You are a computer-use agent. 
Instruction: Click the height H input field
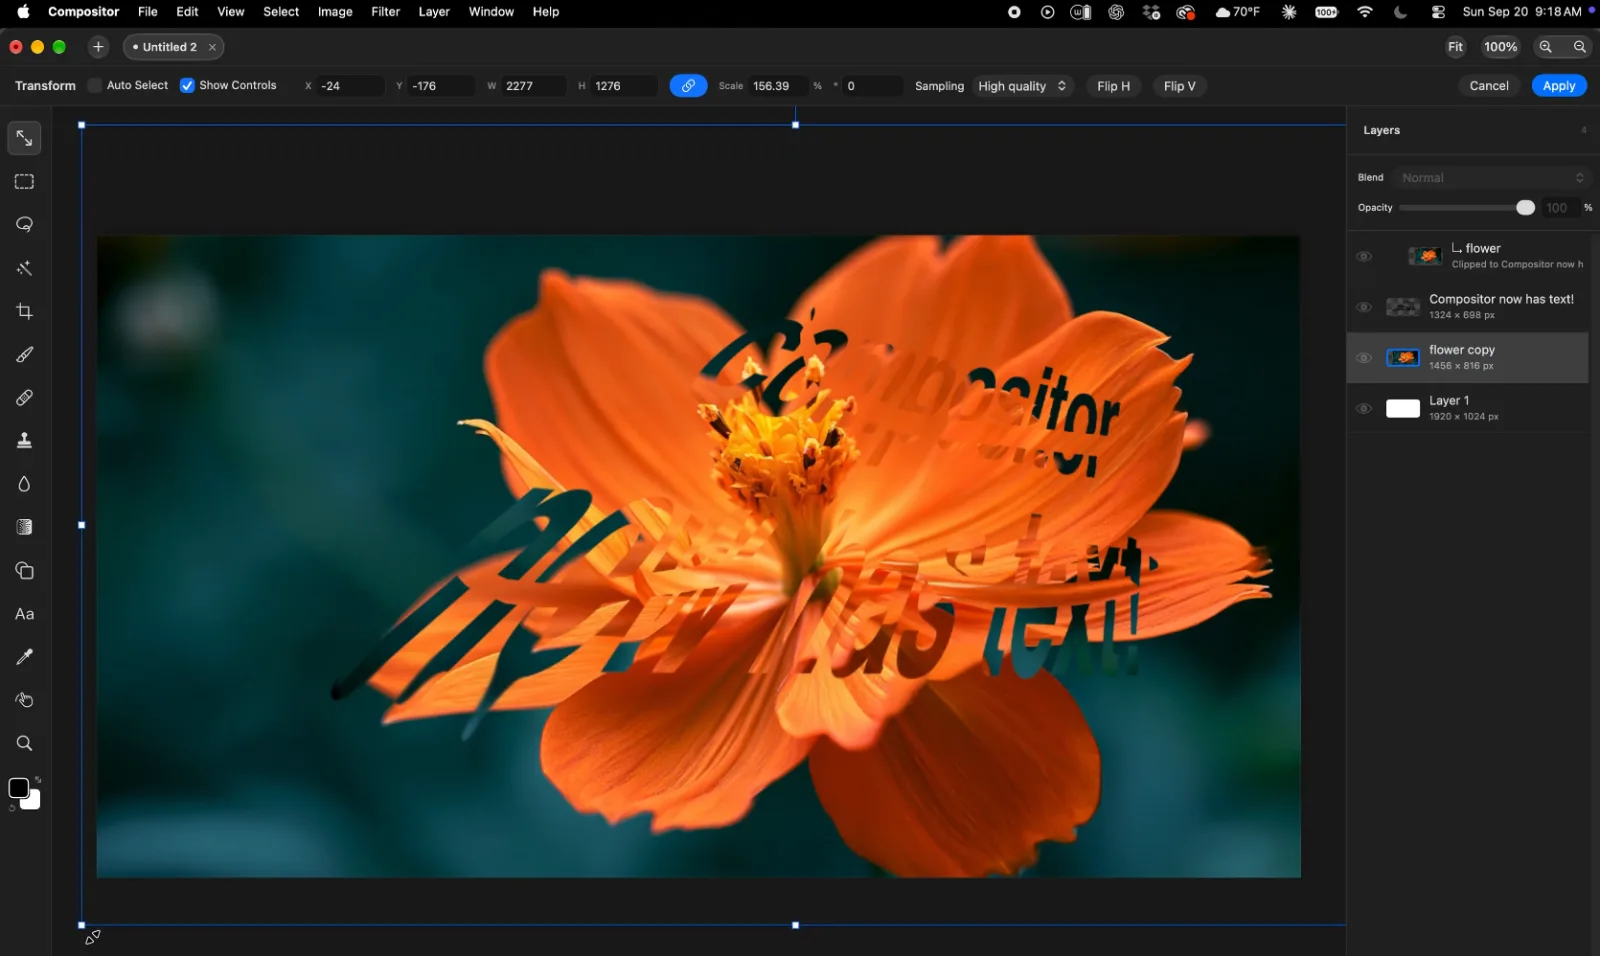(x=624, y=86)
